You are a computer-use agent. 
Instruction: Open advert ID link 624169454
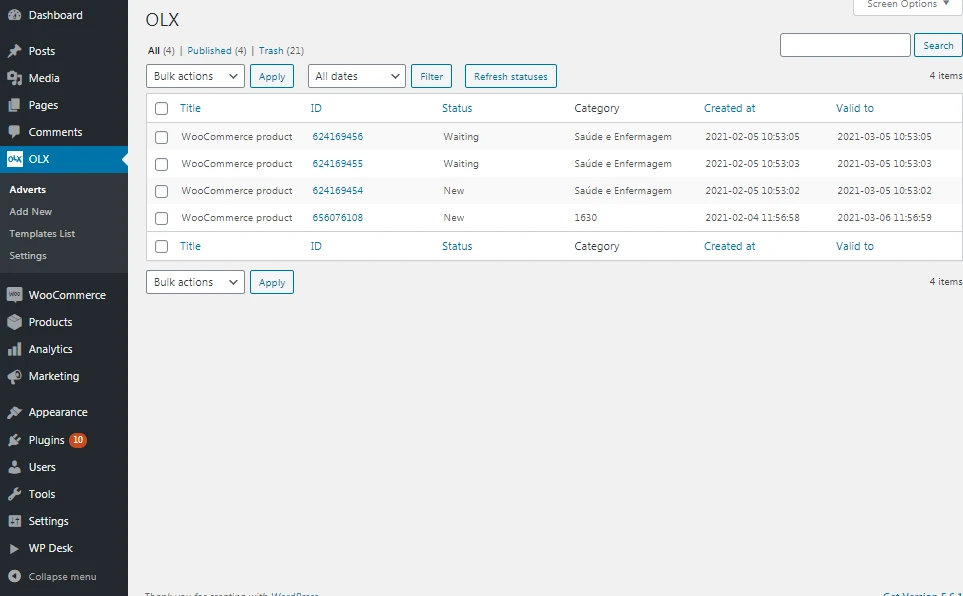(x=338, y=190)
